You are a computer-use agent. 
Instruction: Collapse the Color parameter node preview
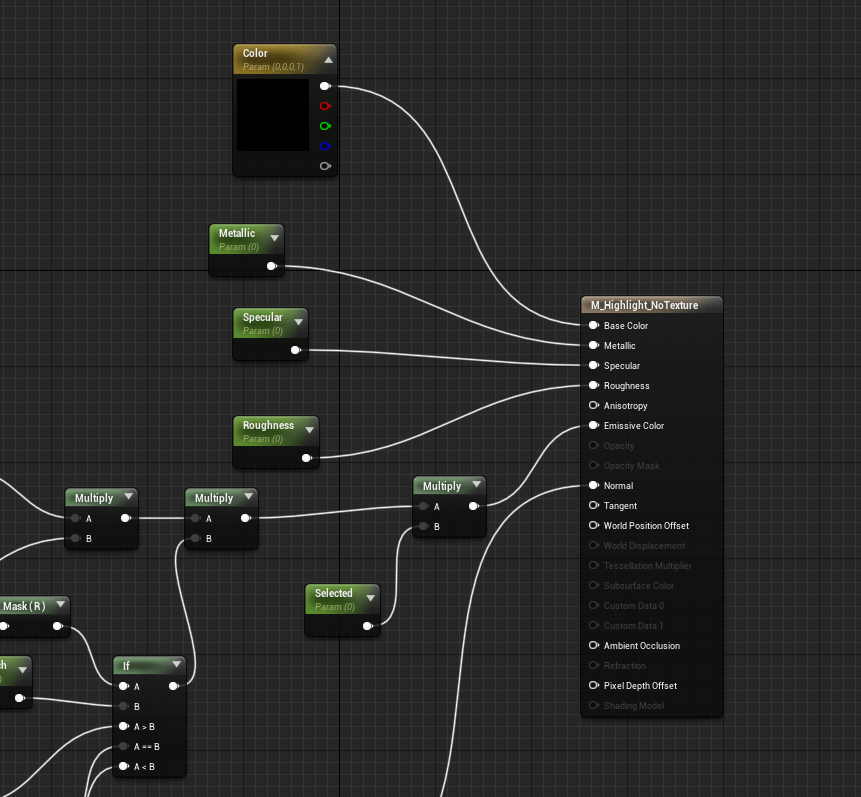tap(328, 60)
